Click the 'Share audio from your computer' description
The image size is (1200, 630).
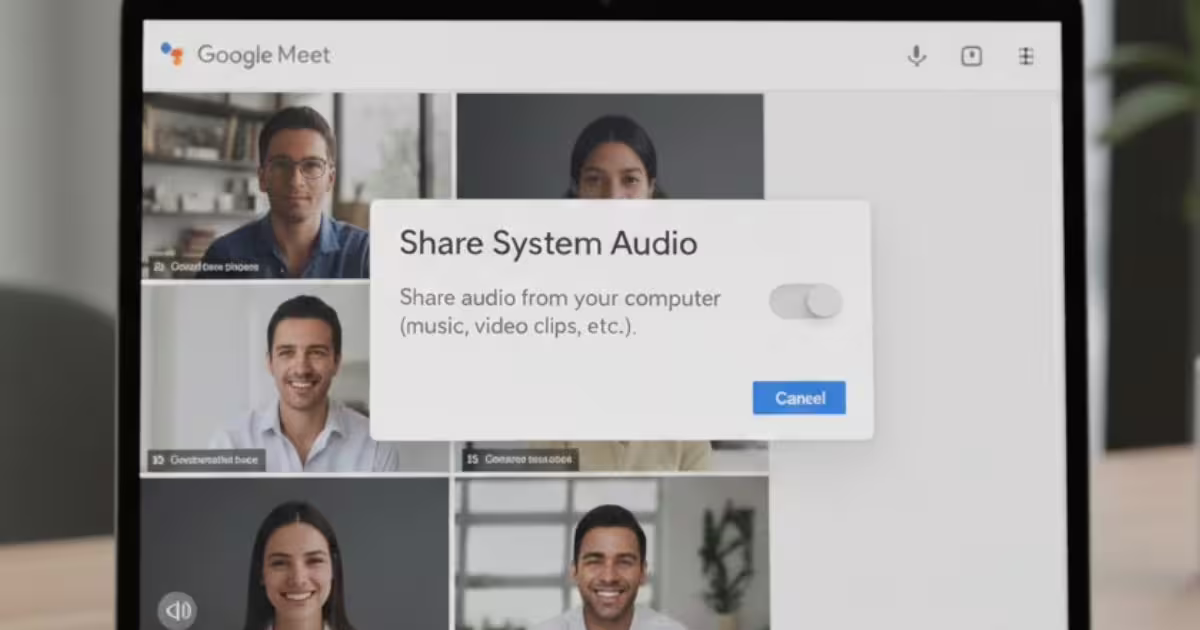pyautogui.click(x=560, y=312)
